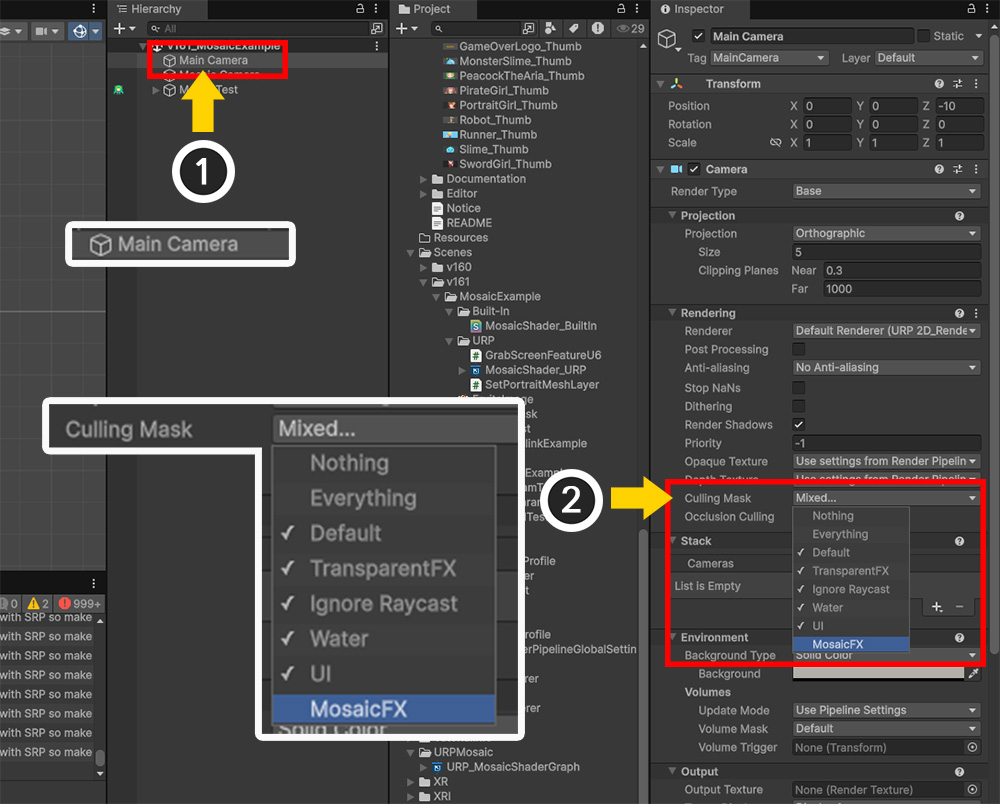Click the help icon in the Projection section
This screenshot has height=804, width=1000.
959,216
